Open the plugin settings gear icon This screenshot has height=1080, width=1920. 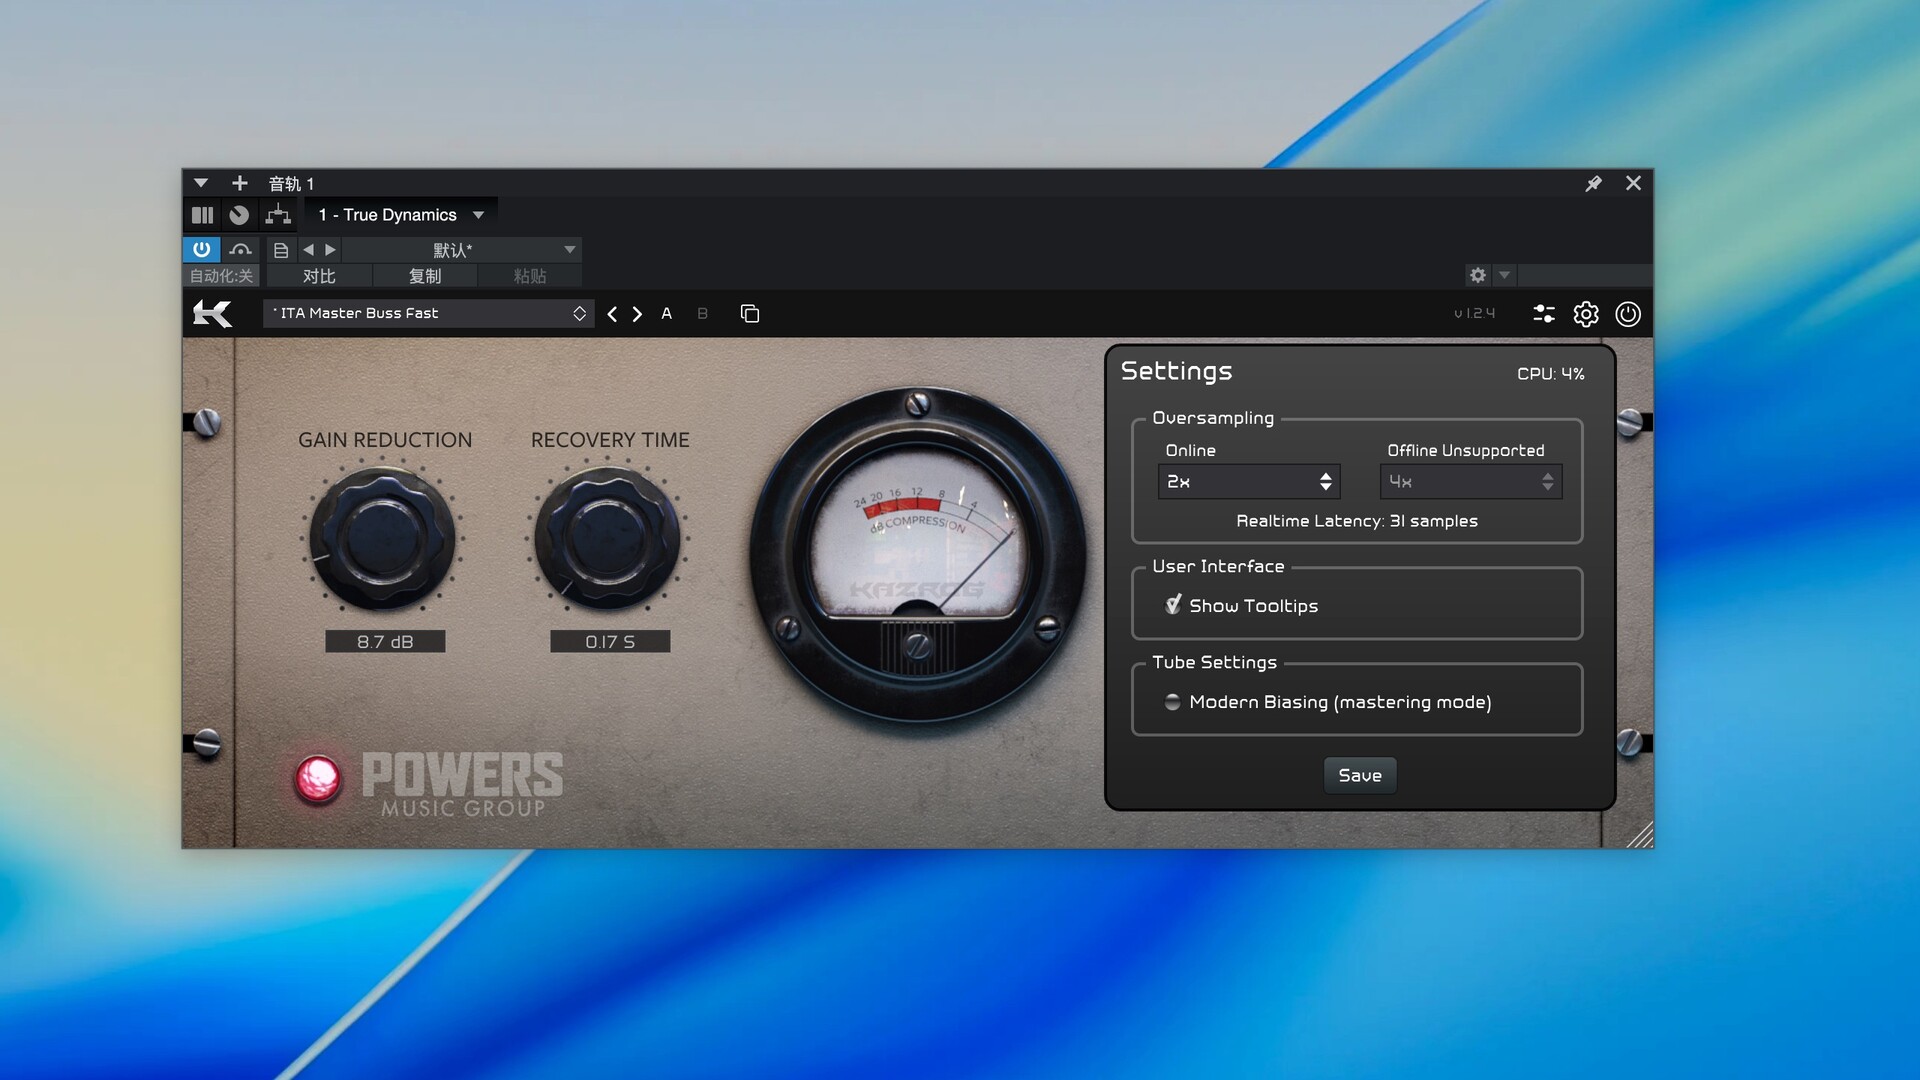pyautogui.click(x=1586, y=314)
